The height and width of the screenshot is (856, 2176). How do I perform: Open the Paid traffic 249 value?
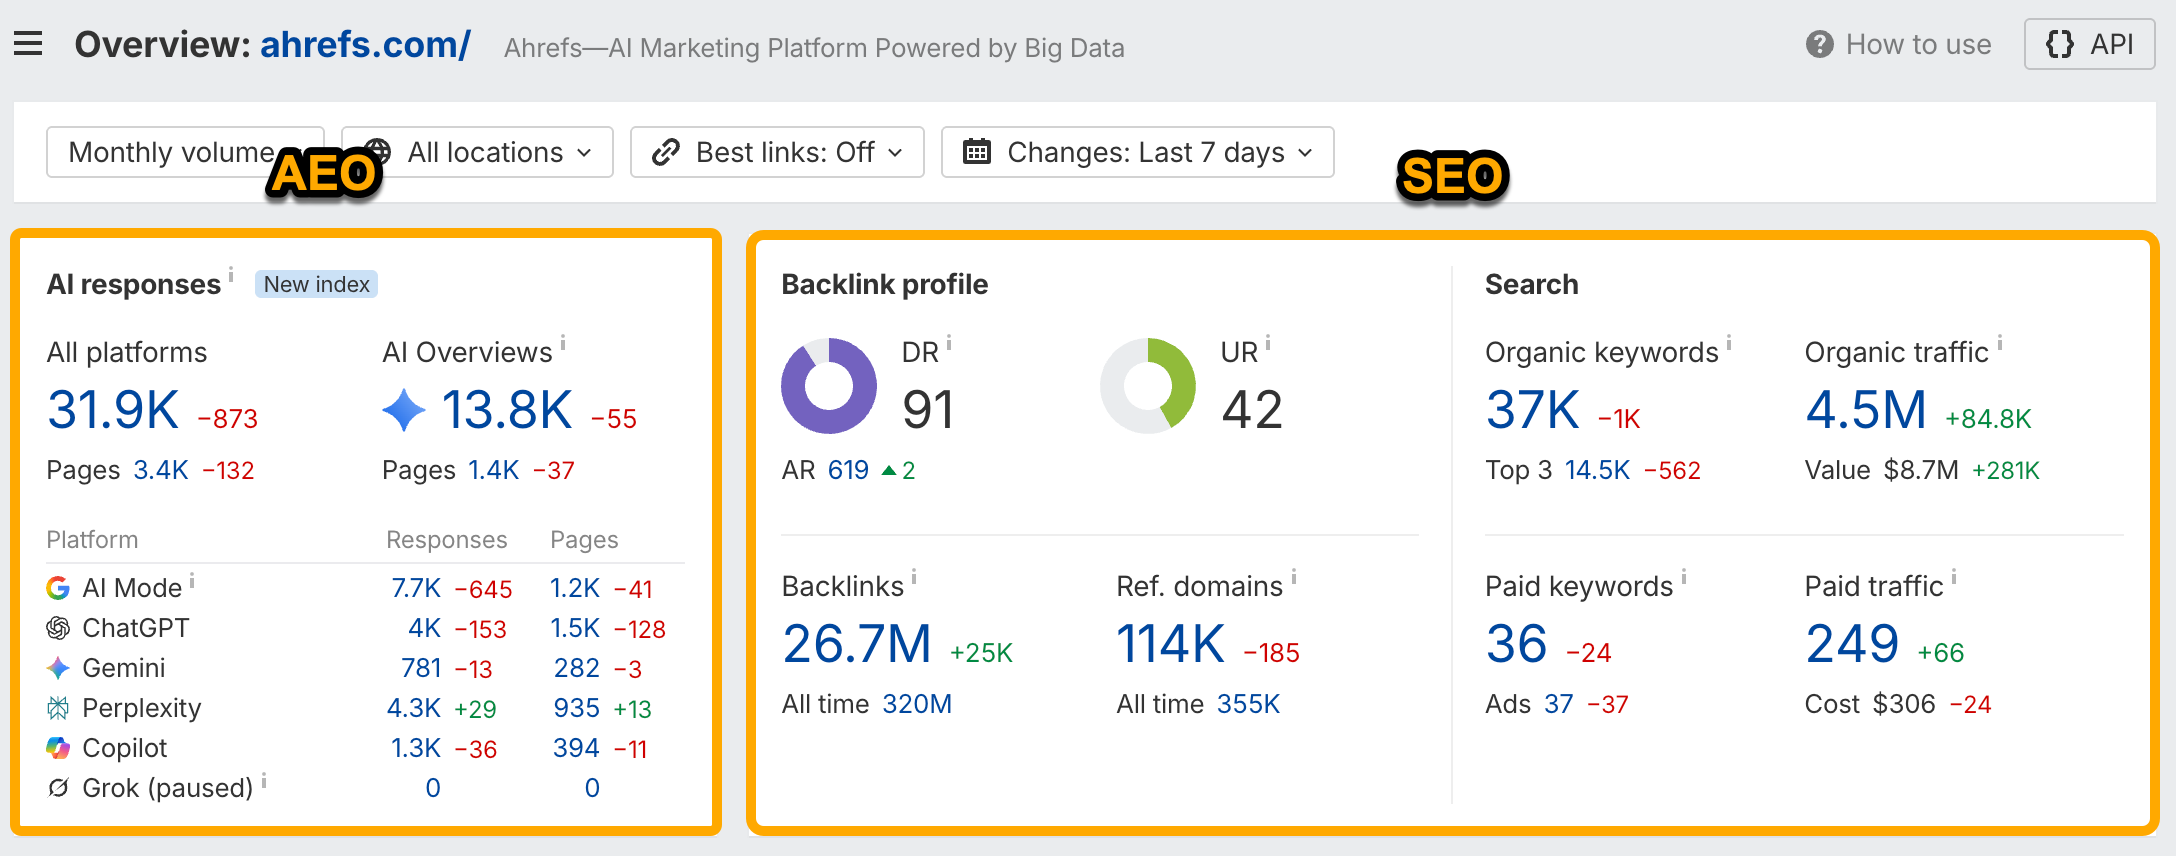coord(1852,644)
